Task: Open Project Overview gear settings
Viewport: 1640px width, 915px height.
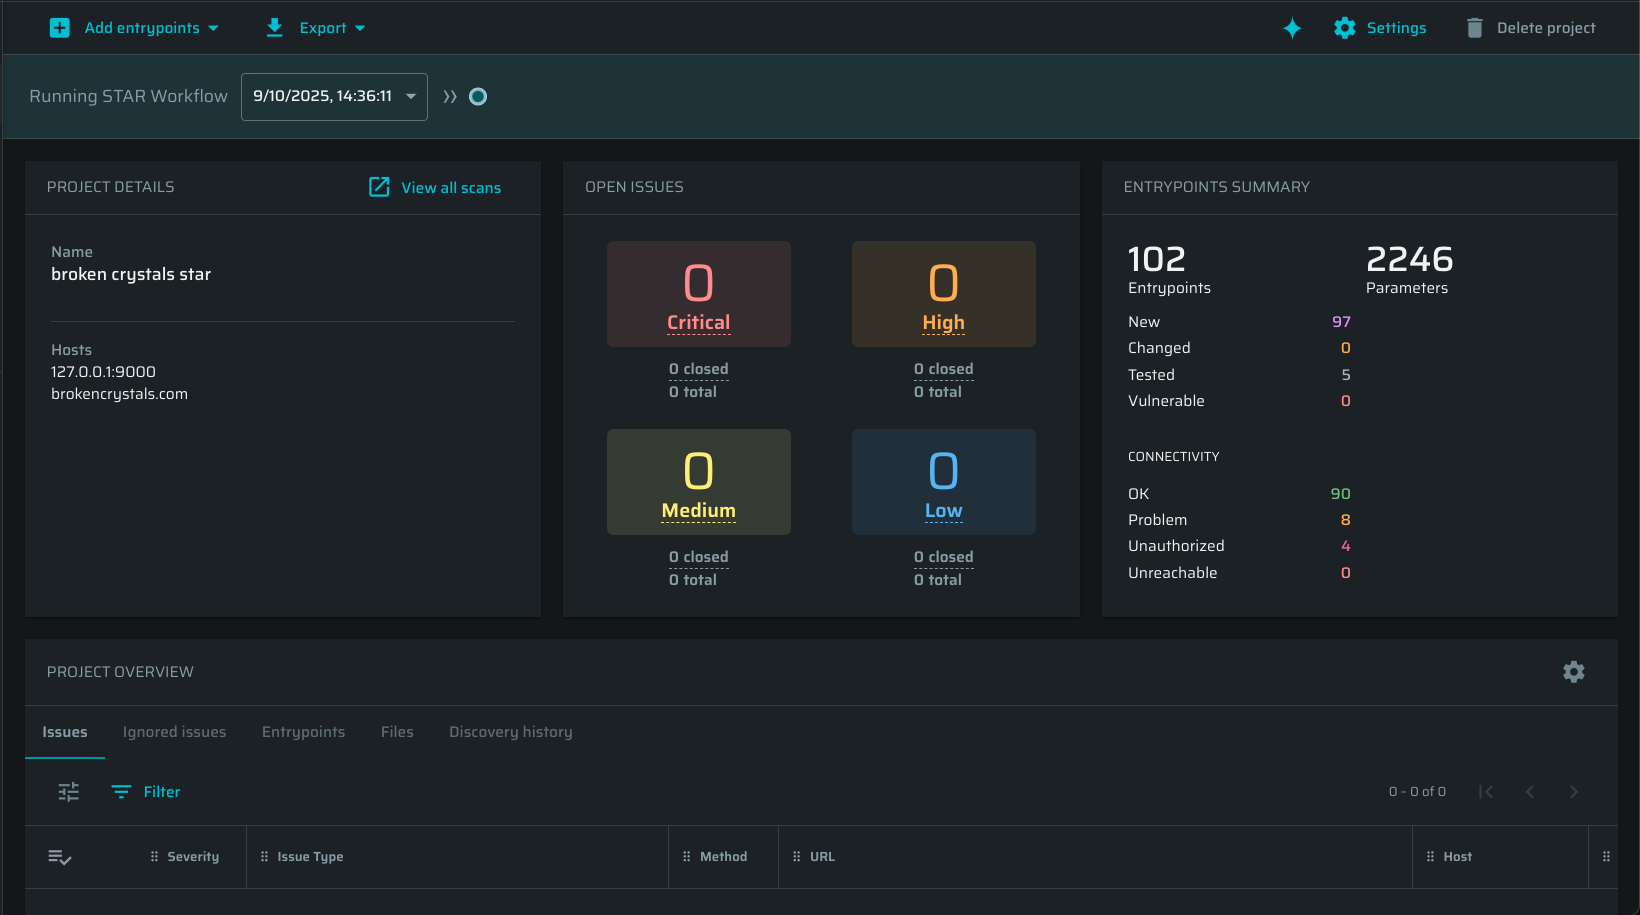Action: pyautogui.click(x=1573, y=672)
